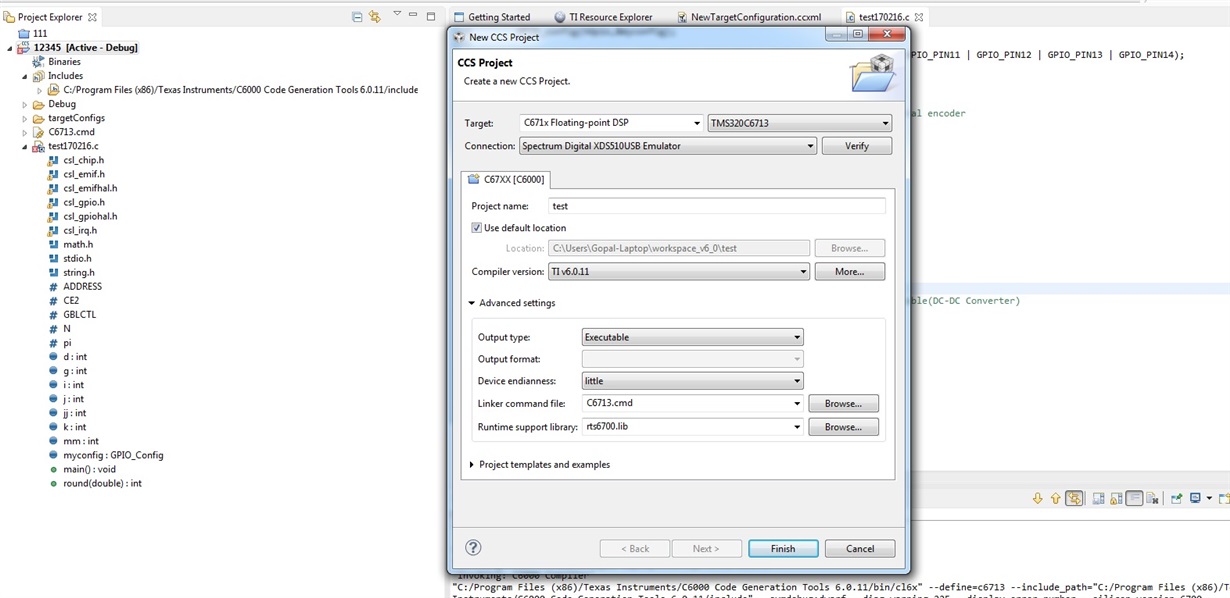
Task: Select the csl_irq.h header entry
Action: tap(80, 230)
